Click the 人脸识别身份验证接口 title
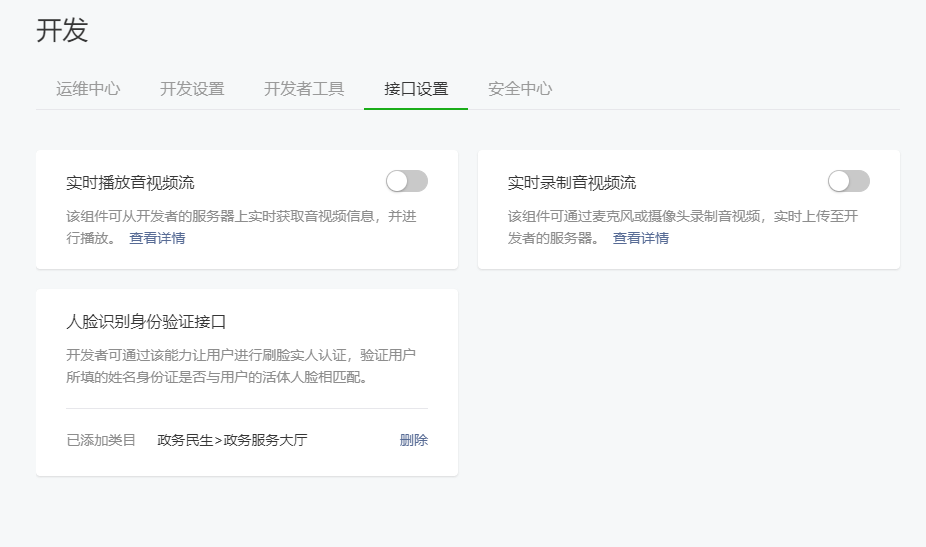Viewport: 926px width, 547px height. 146,321
